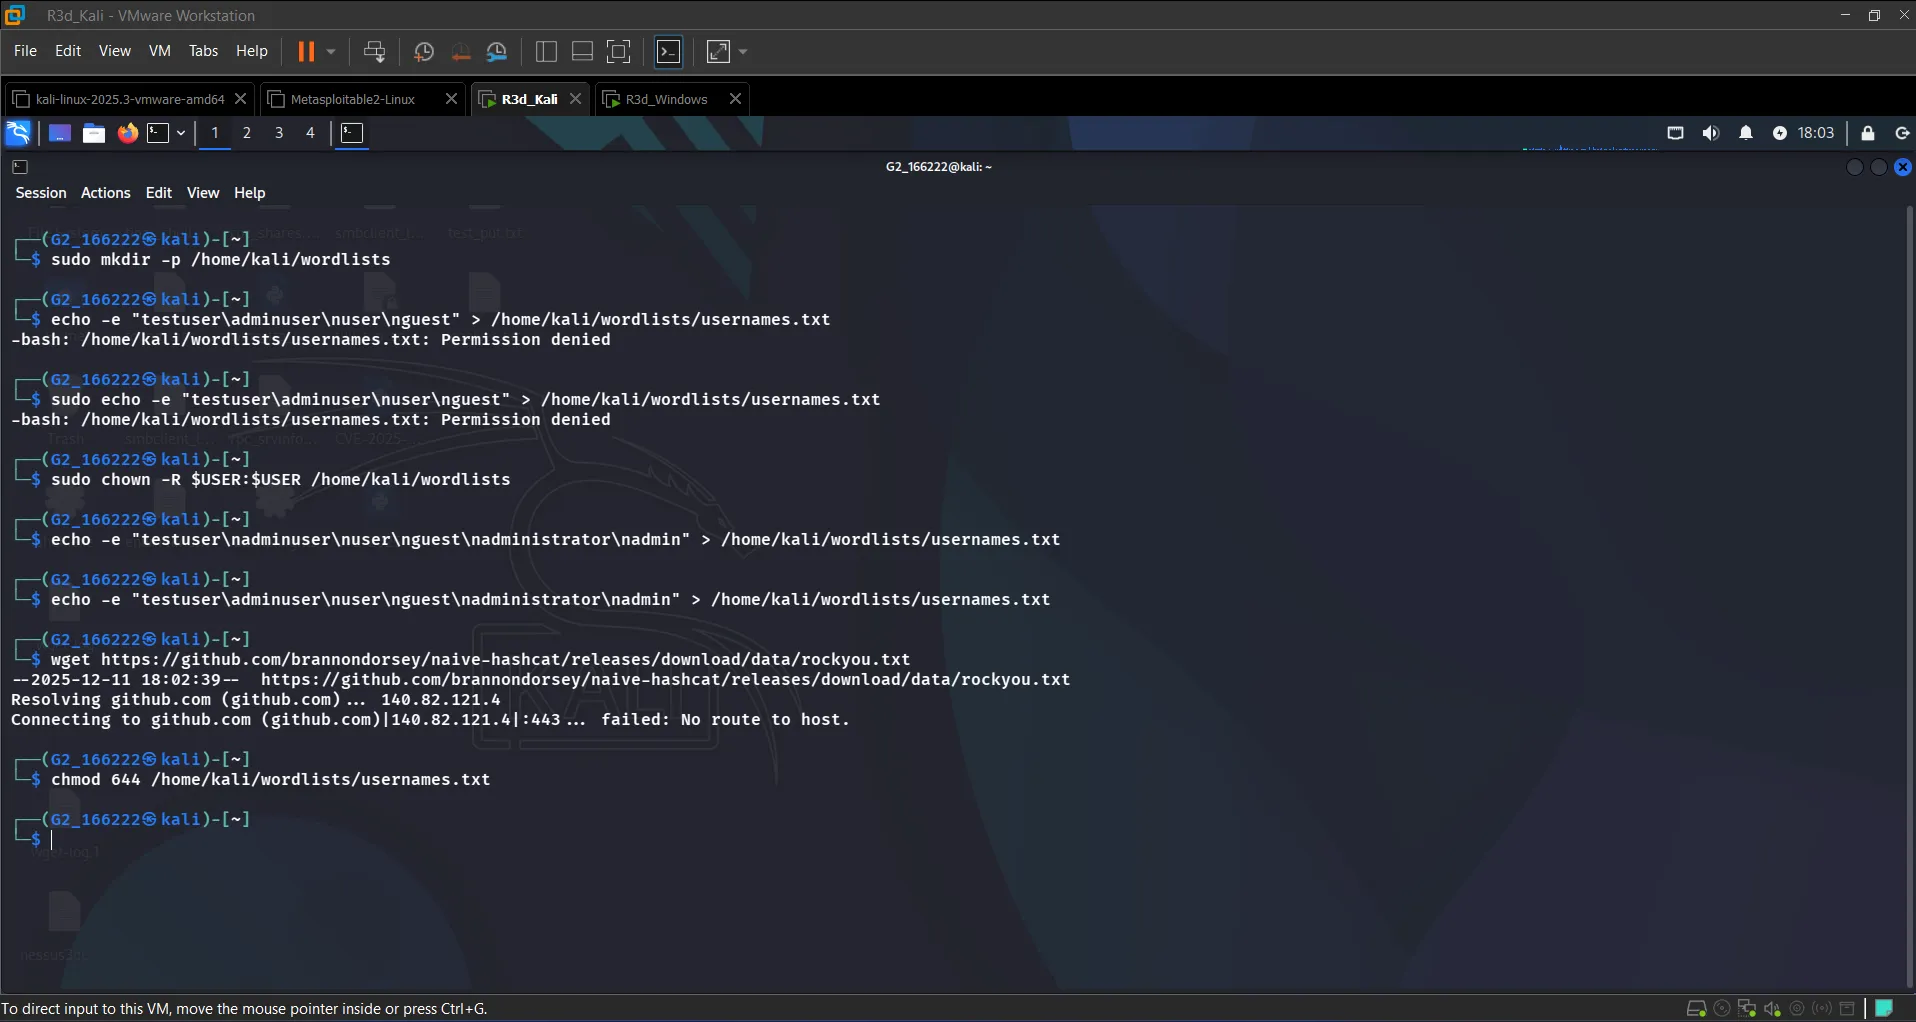1916x1022 pixels.
Task: Open the stretch guest dropdown arrow
Action: (743, 51)
